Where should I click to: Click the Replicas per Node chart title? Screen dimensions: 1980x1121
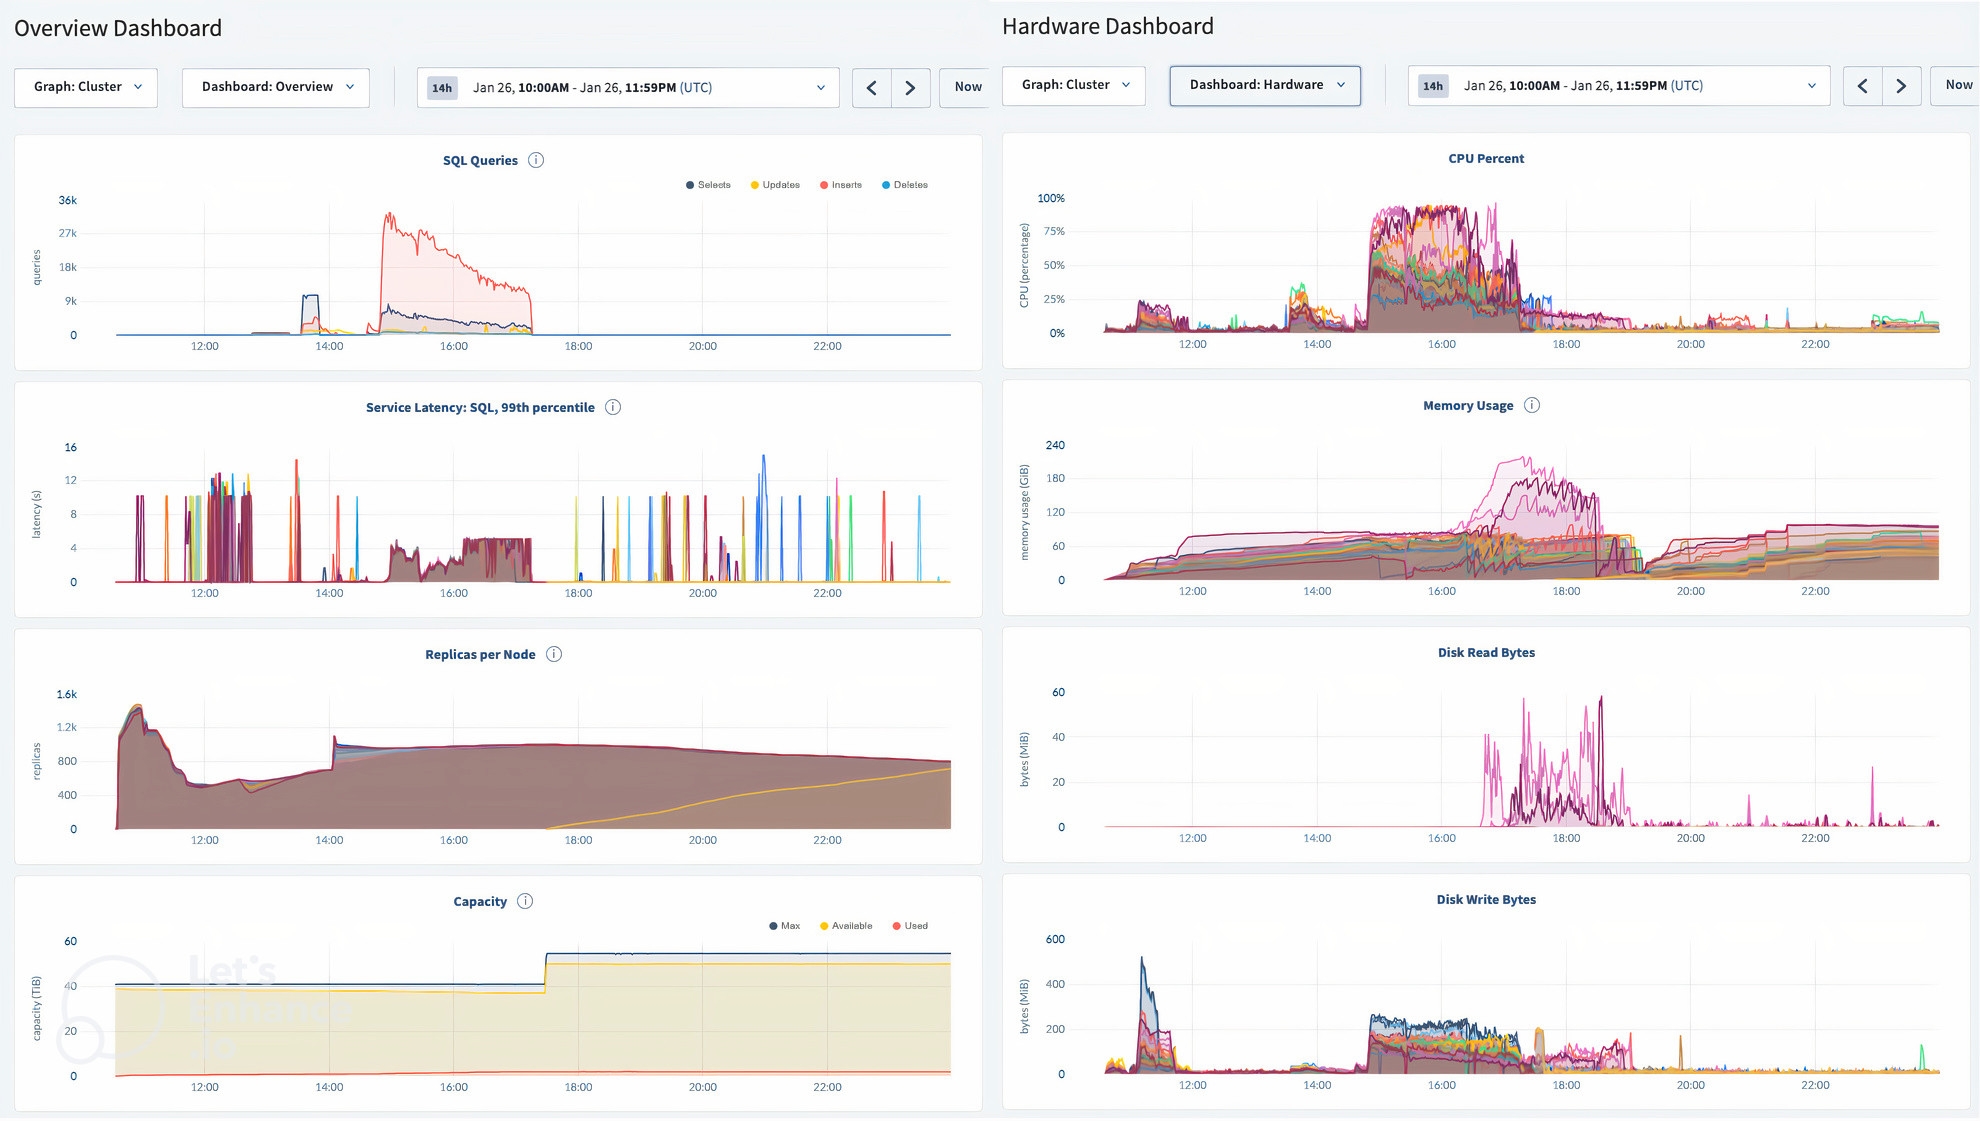click(480, 654)
